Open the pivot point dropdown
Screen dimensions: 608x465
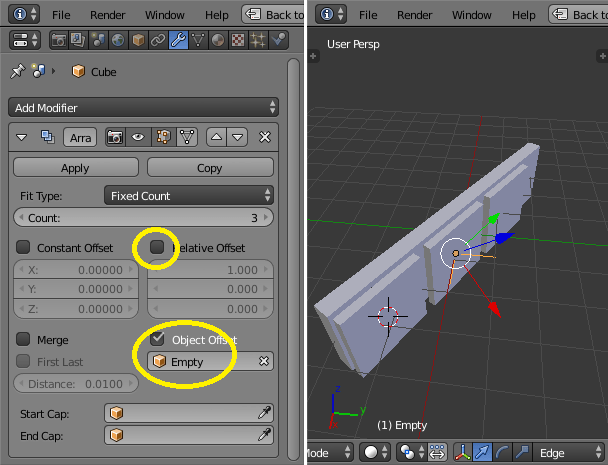pos(411,452)
